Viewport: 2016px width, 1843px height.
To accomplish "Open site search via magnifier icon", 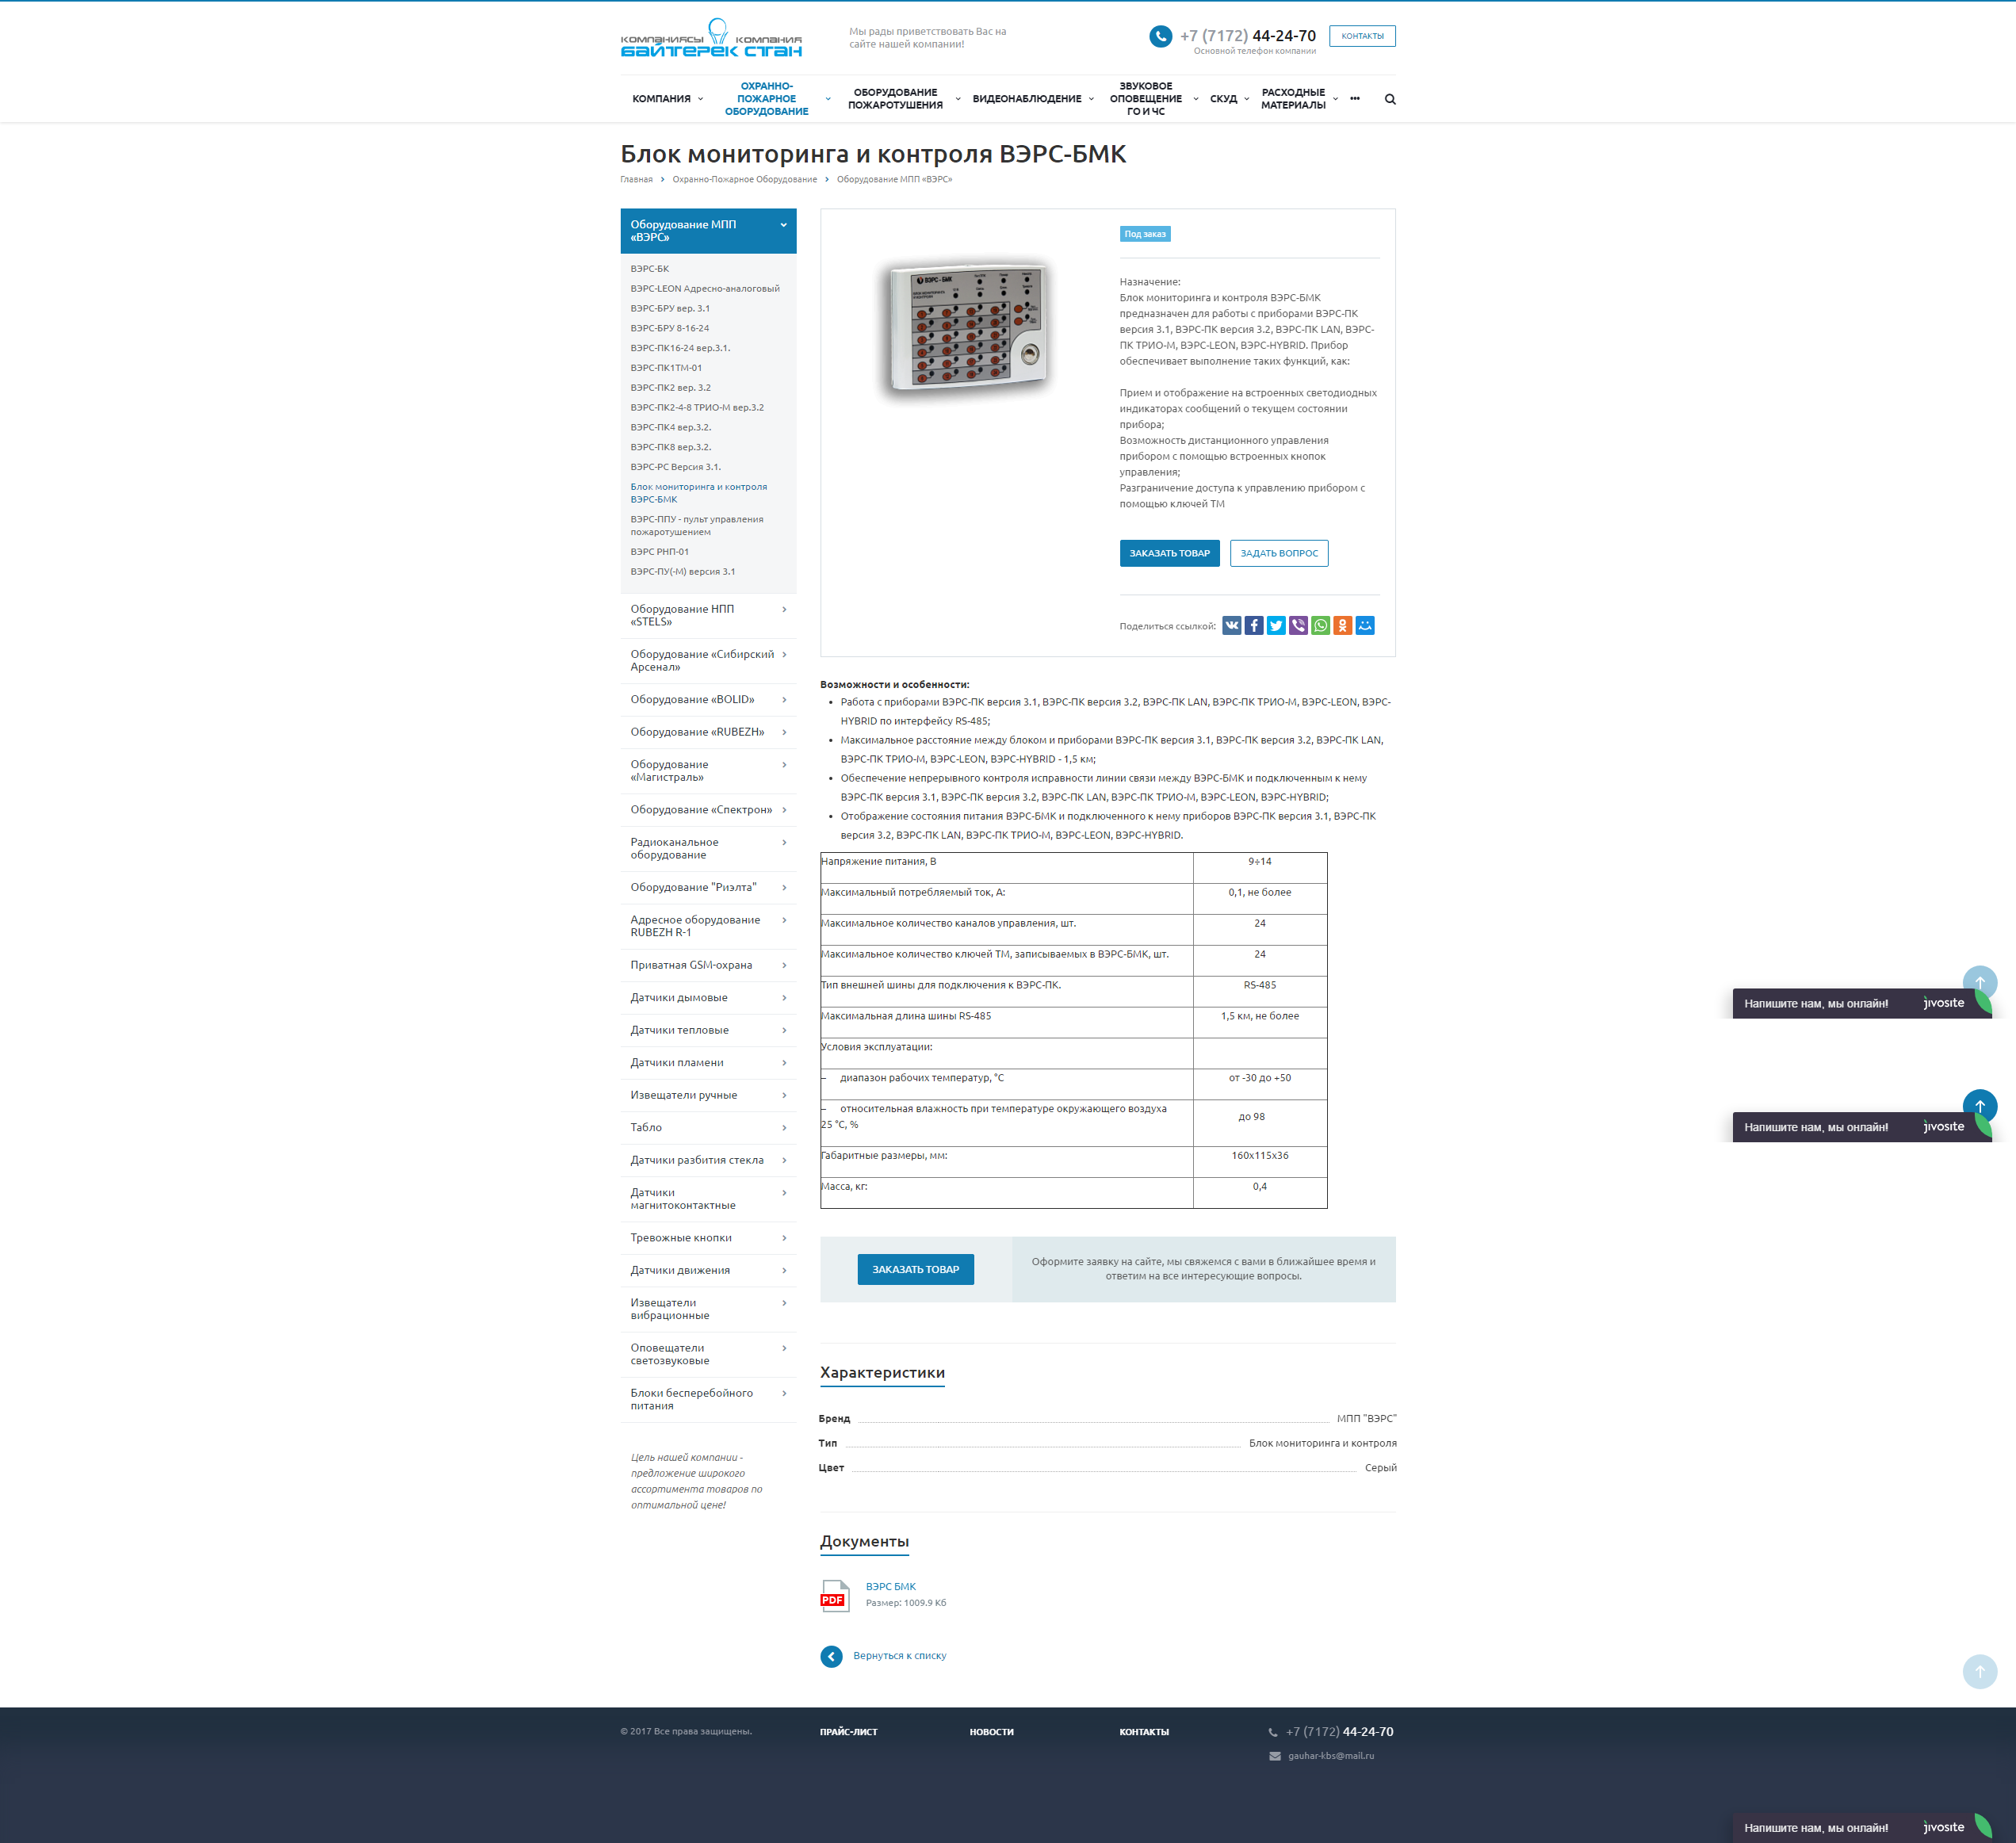I will [1390, 99].
